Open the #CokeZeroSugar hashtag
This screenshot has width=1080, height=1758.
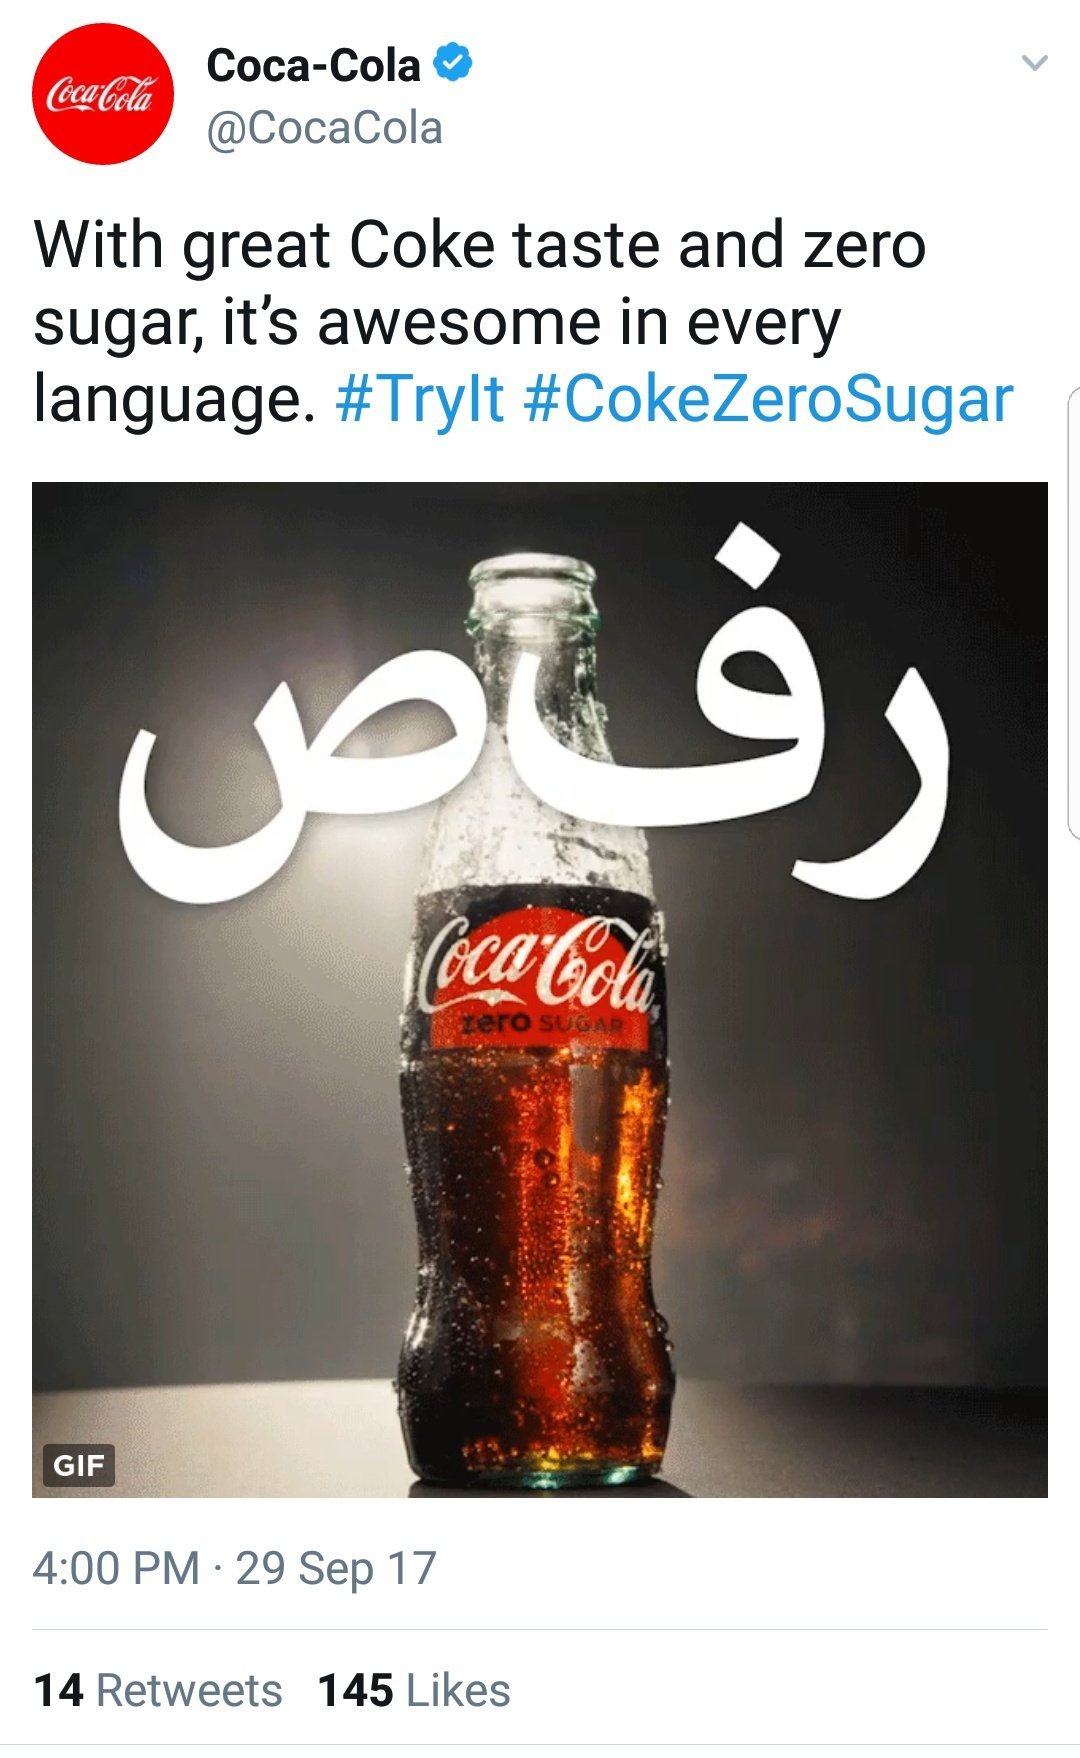(x=768, y=399)
